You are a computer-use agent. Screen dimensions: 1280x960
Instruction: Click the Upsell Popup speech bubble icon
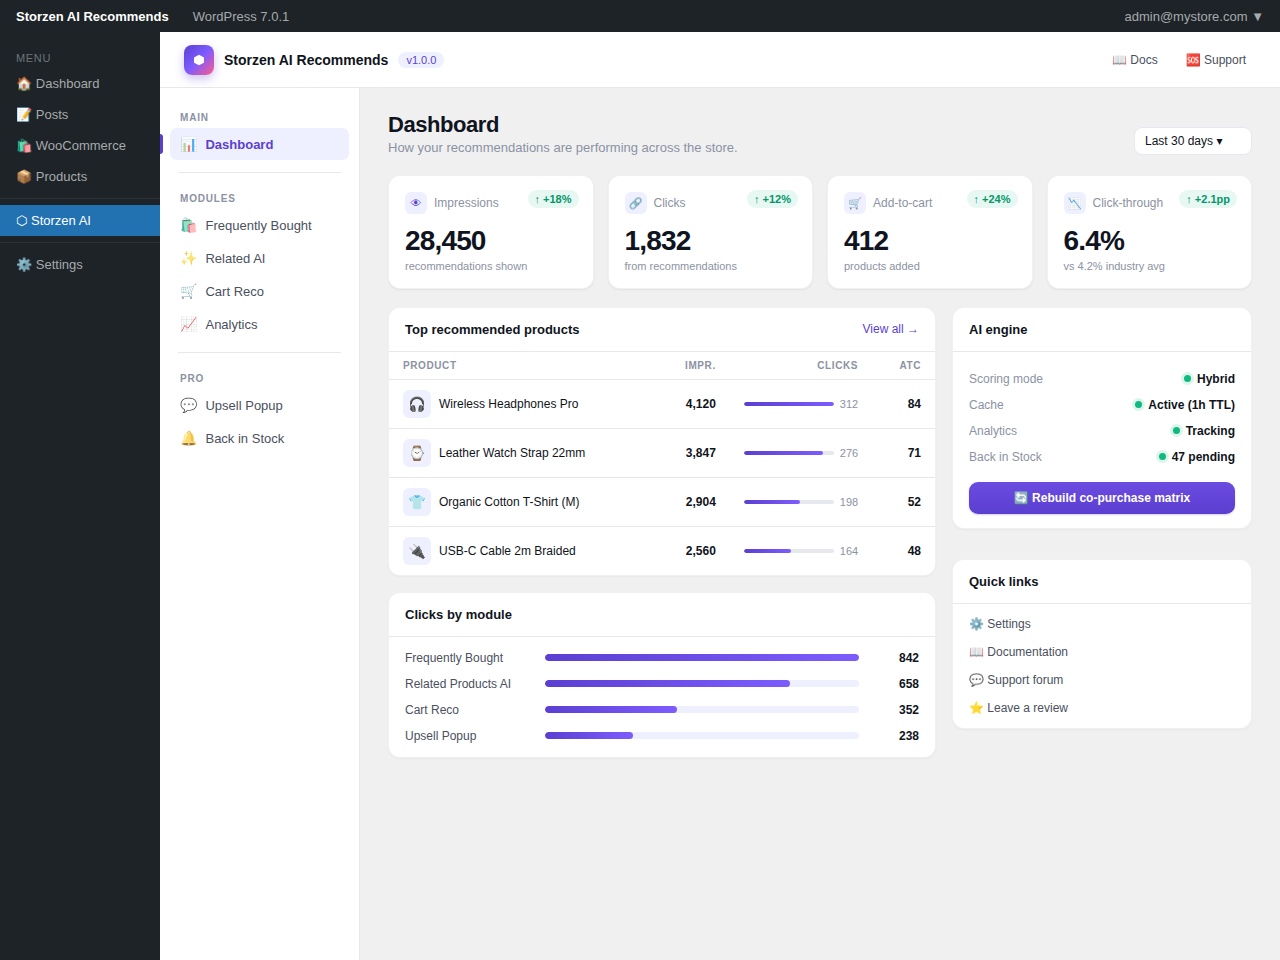tap(188, 406)
